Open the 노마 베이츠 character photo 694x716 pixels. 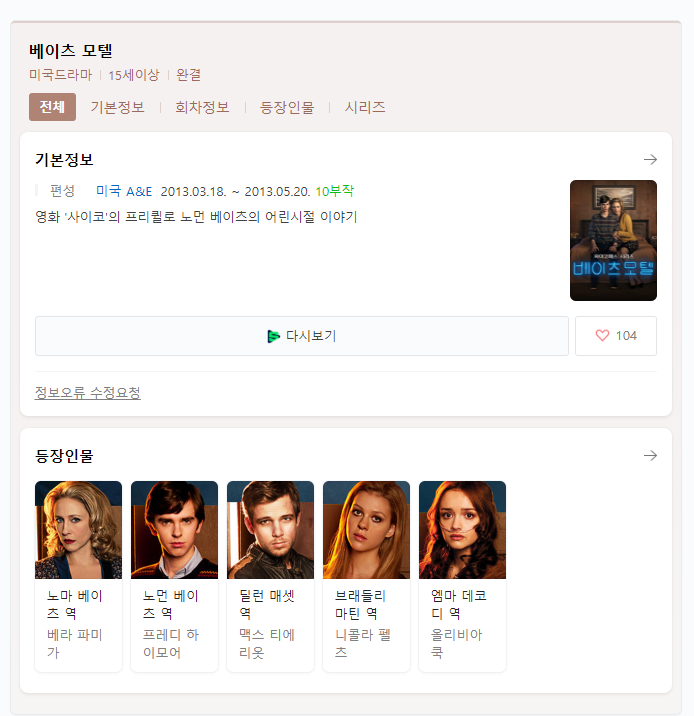coord(78,530)
